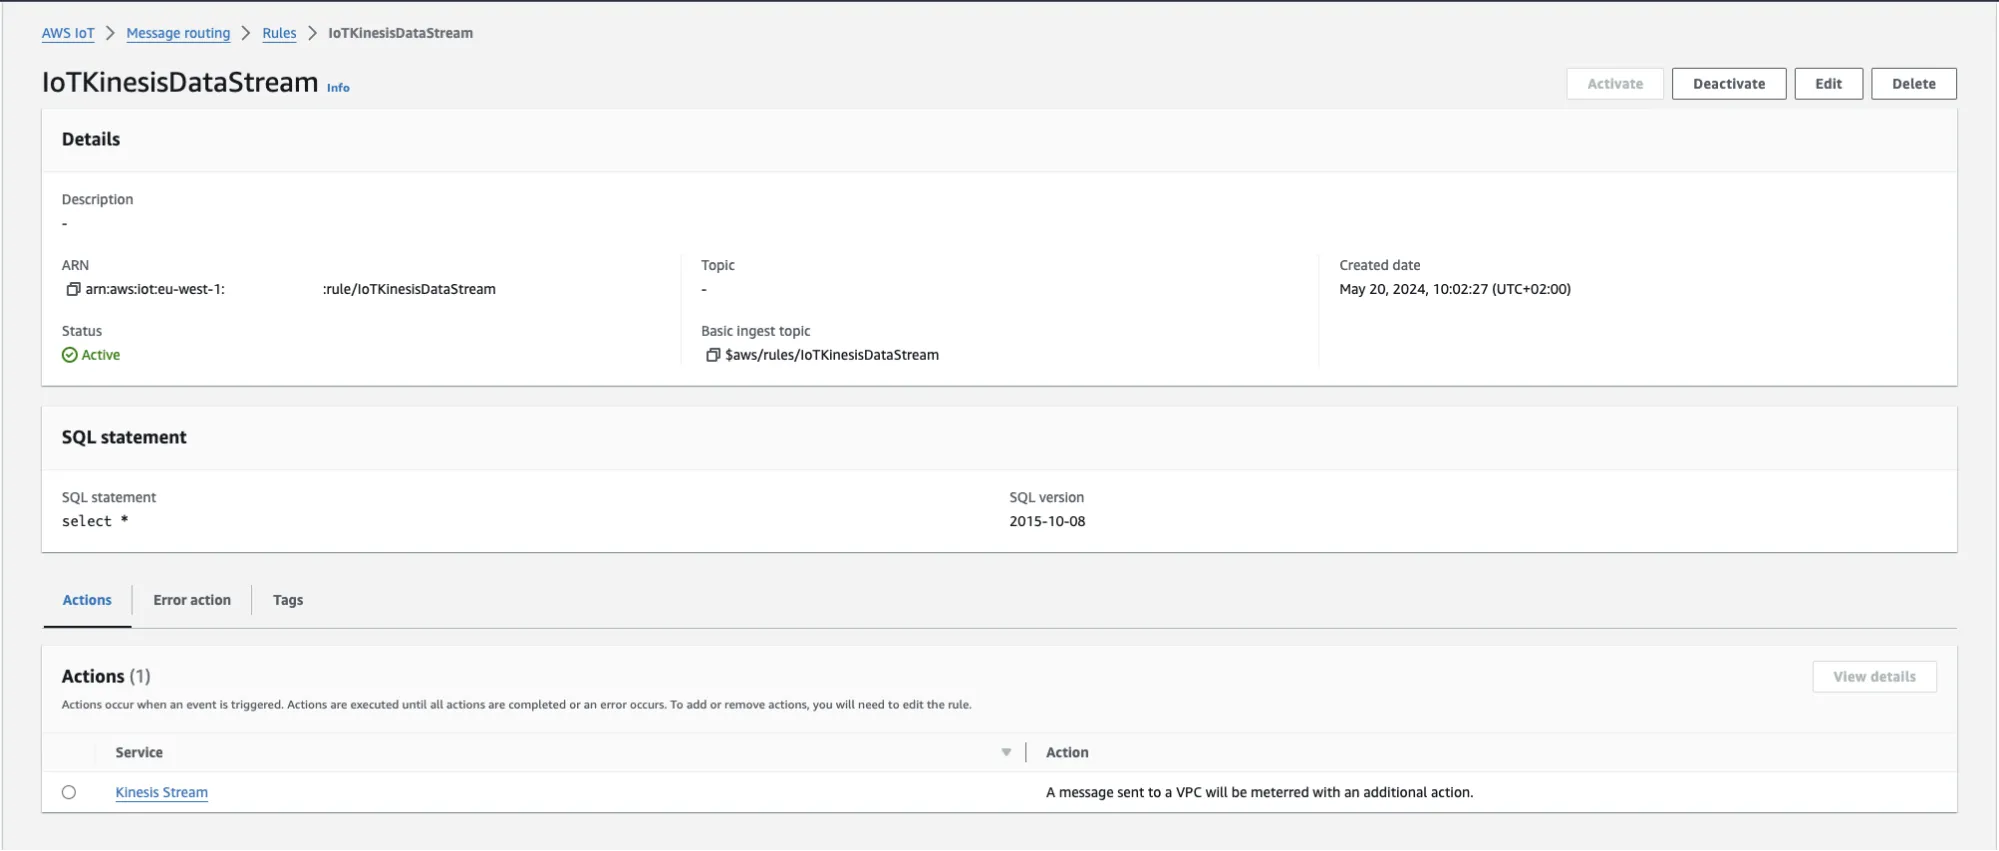1999x851 pixels.
Task: Click the VPC message metering action text
Action: click(1259, 793)
